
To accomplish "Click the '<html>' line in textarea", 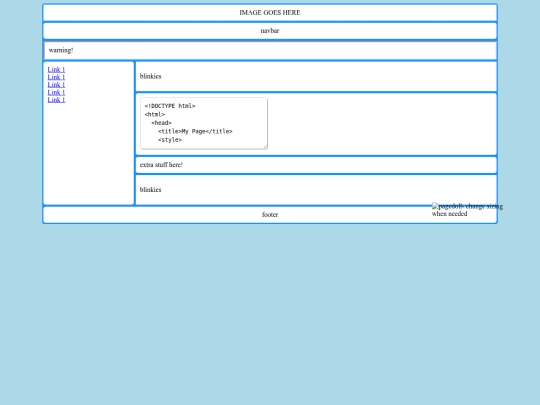I will click(x=155, y=114).
